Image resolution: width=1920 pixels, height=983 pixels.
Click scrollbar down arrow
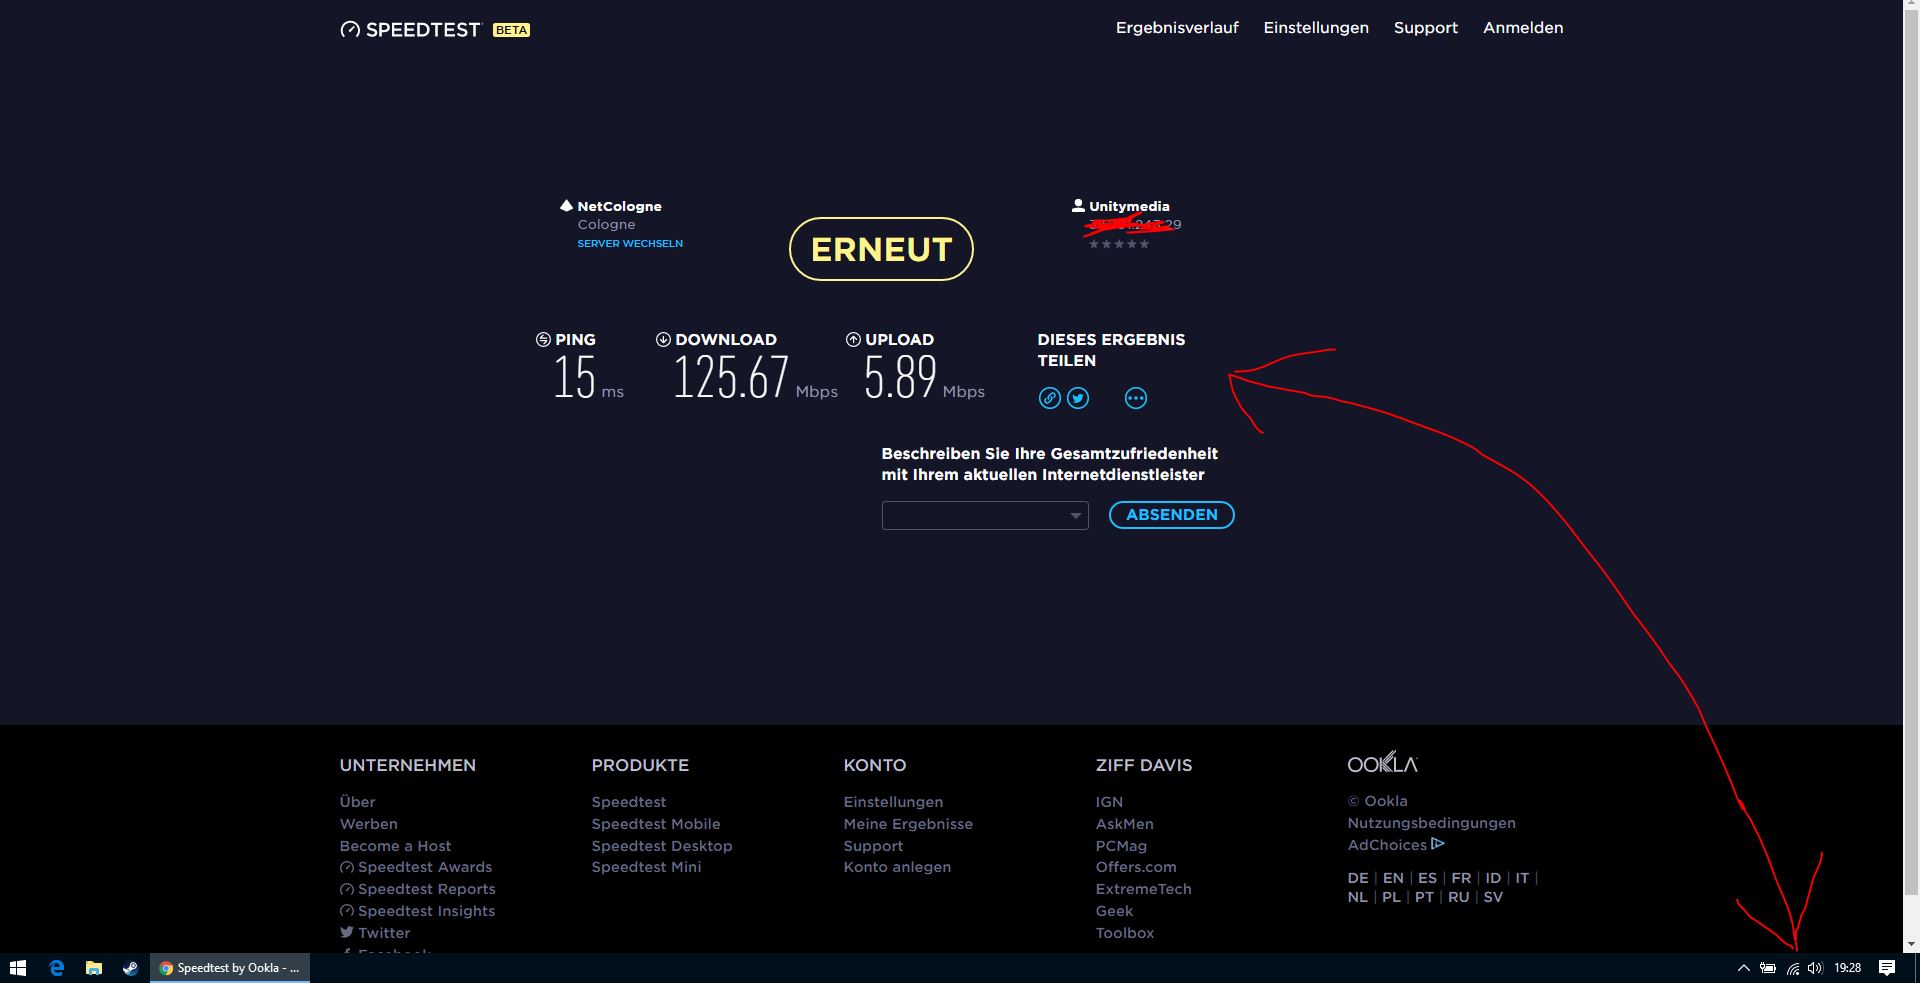click(1911, 944)
